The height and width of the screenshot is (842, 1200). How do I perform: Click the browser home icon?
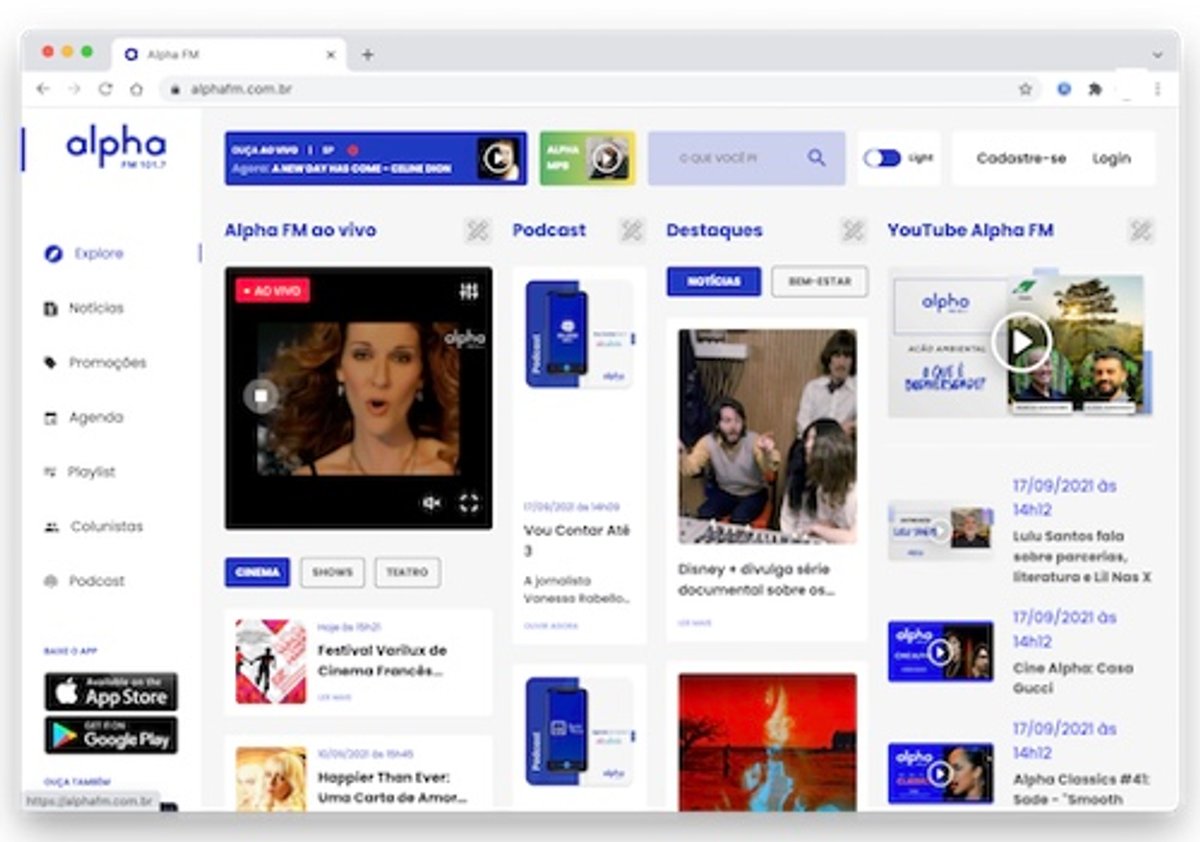pos(137,89)
